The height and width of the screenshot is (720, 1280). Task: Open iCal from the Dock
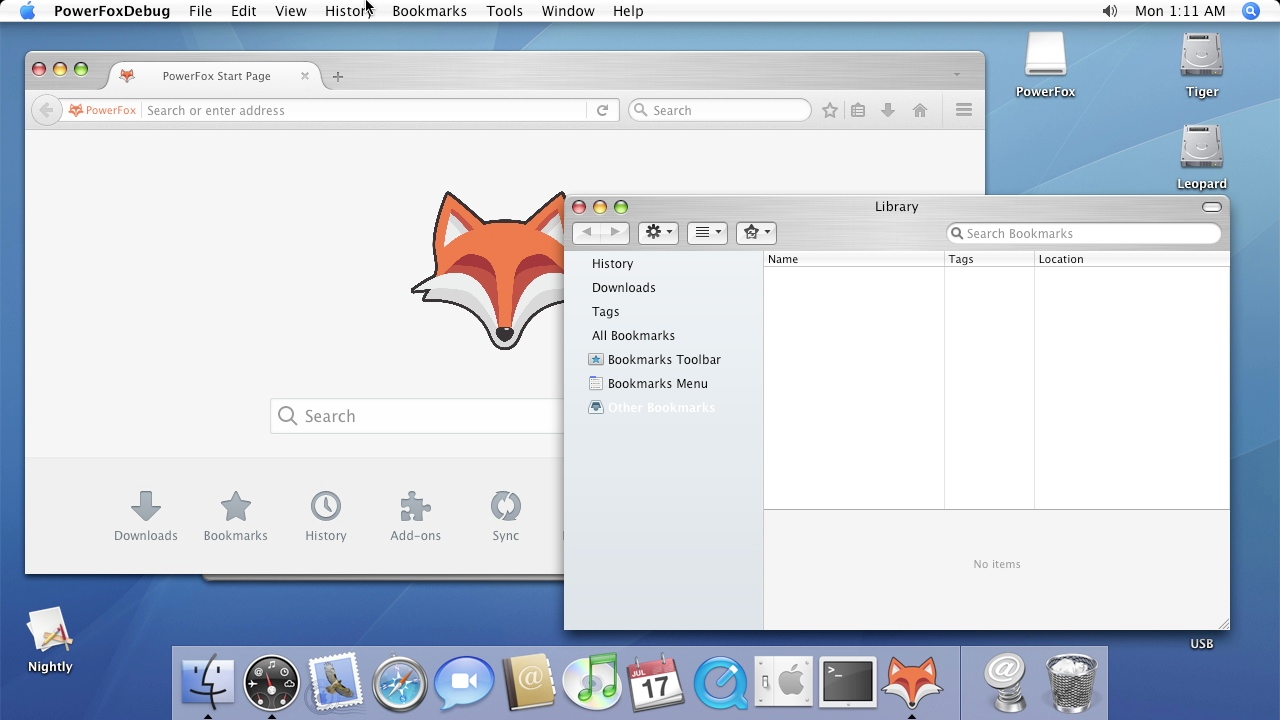pyautogui.click(x=656, y=683)
